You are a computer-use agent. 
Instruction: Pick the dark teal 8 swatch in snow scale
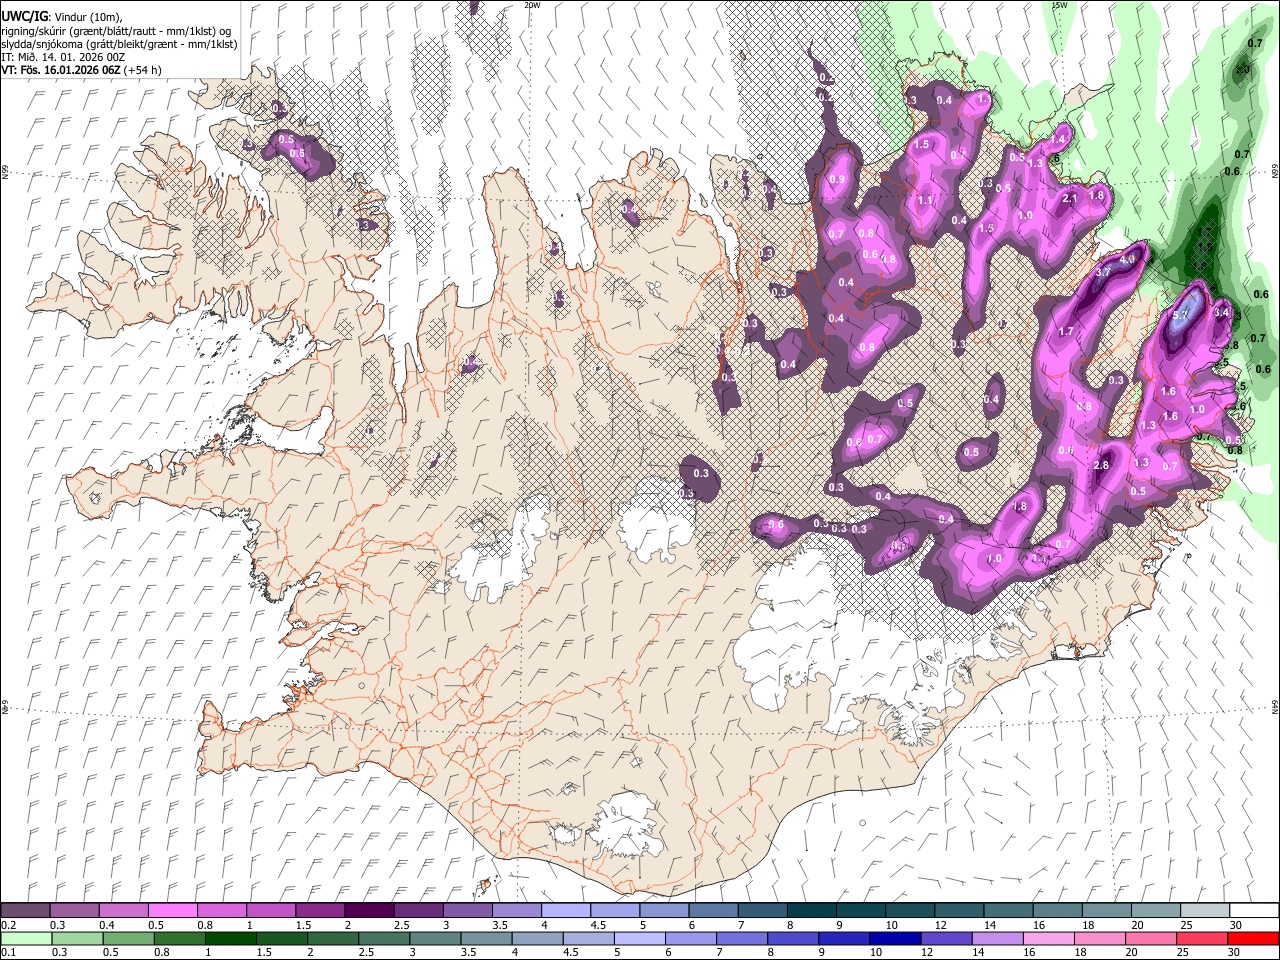click(x=810, y=911)
